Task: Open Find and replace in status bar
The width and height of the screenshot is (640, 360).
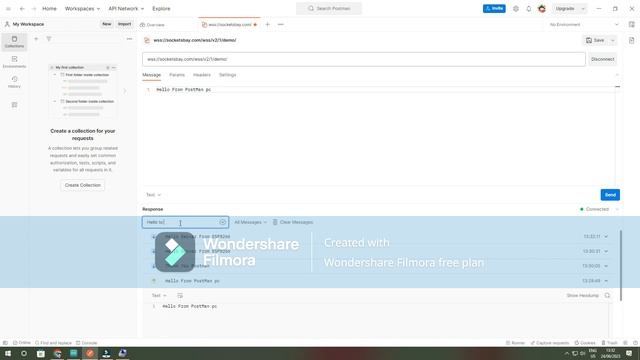Action: coord(53,343)
